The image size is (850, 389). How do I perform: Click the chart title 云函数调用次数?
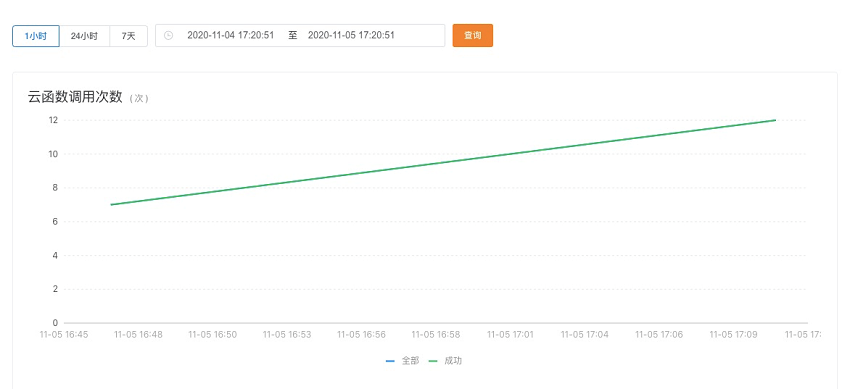click(75, 98)
